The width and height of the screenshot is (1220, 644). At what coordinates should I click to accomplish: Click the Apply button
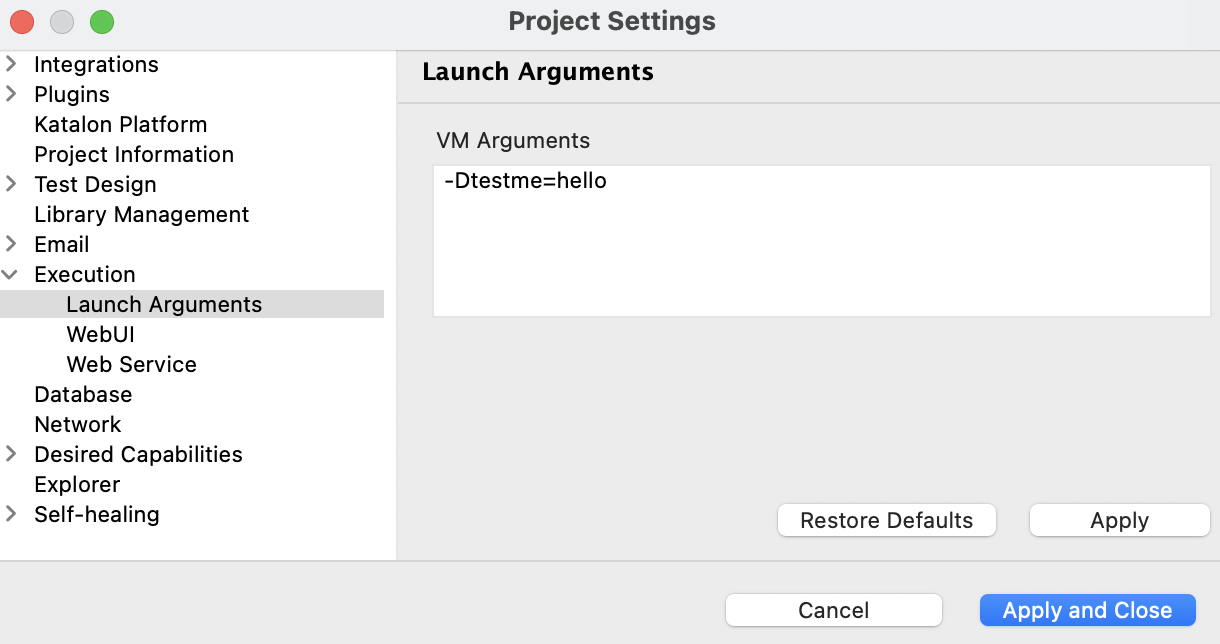tap(1119, 521)
